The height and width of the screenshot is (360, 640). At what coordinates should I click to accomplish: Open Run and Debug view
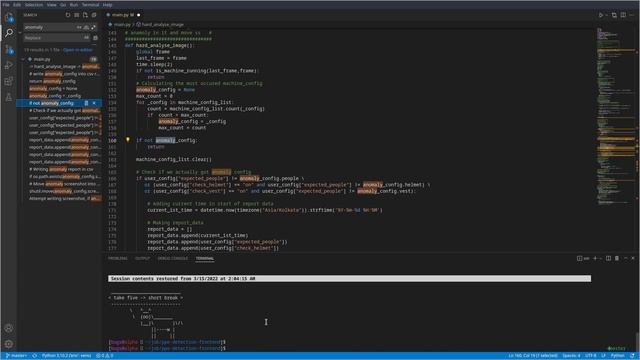(x=9, y=65)
